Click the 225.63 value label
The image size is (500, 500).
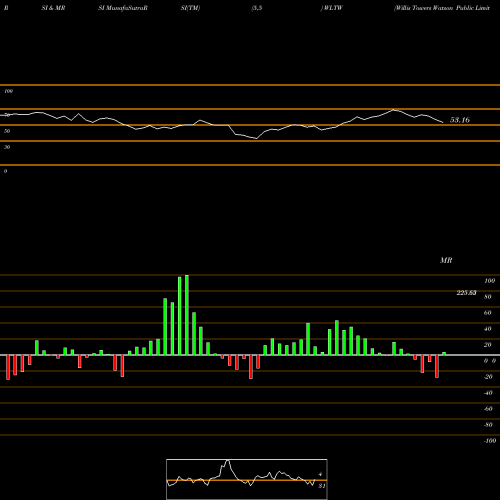pyautogui.click(x=466, y=293)
